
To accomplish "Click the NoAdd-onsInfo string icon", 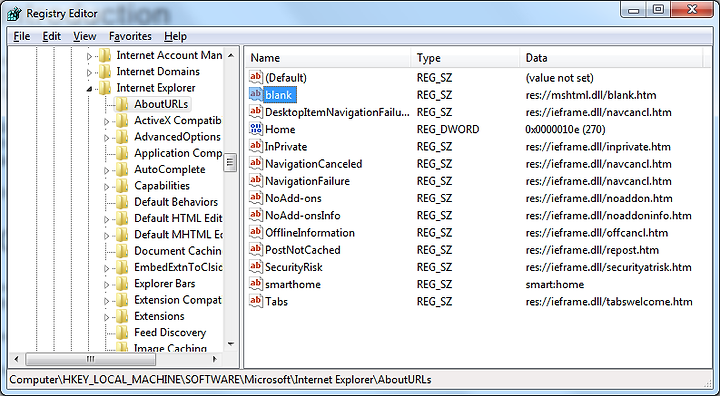I will (255, 215).
